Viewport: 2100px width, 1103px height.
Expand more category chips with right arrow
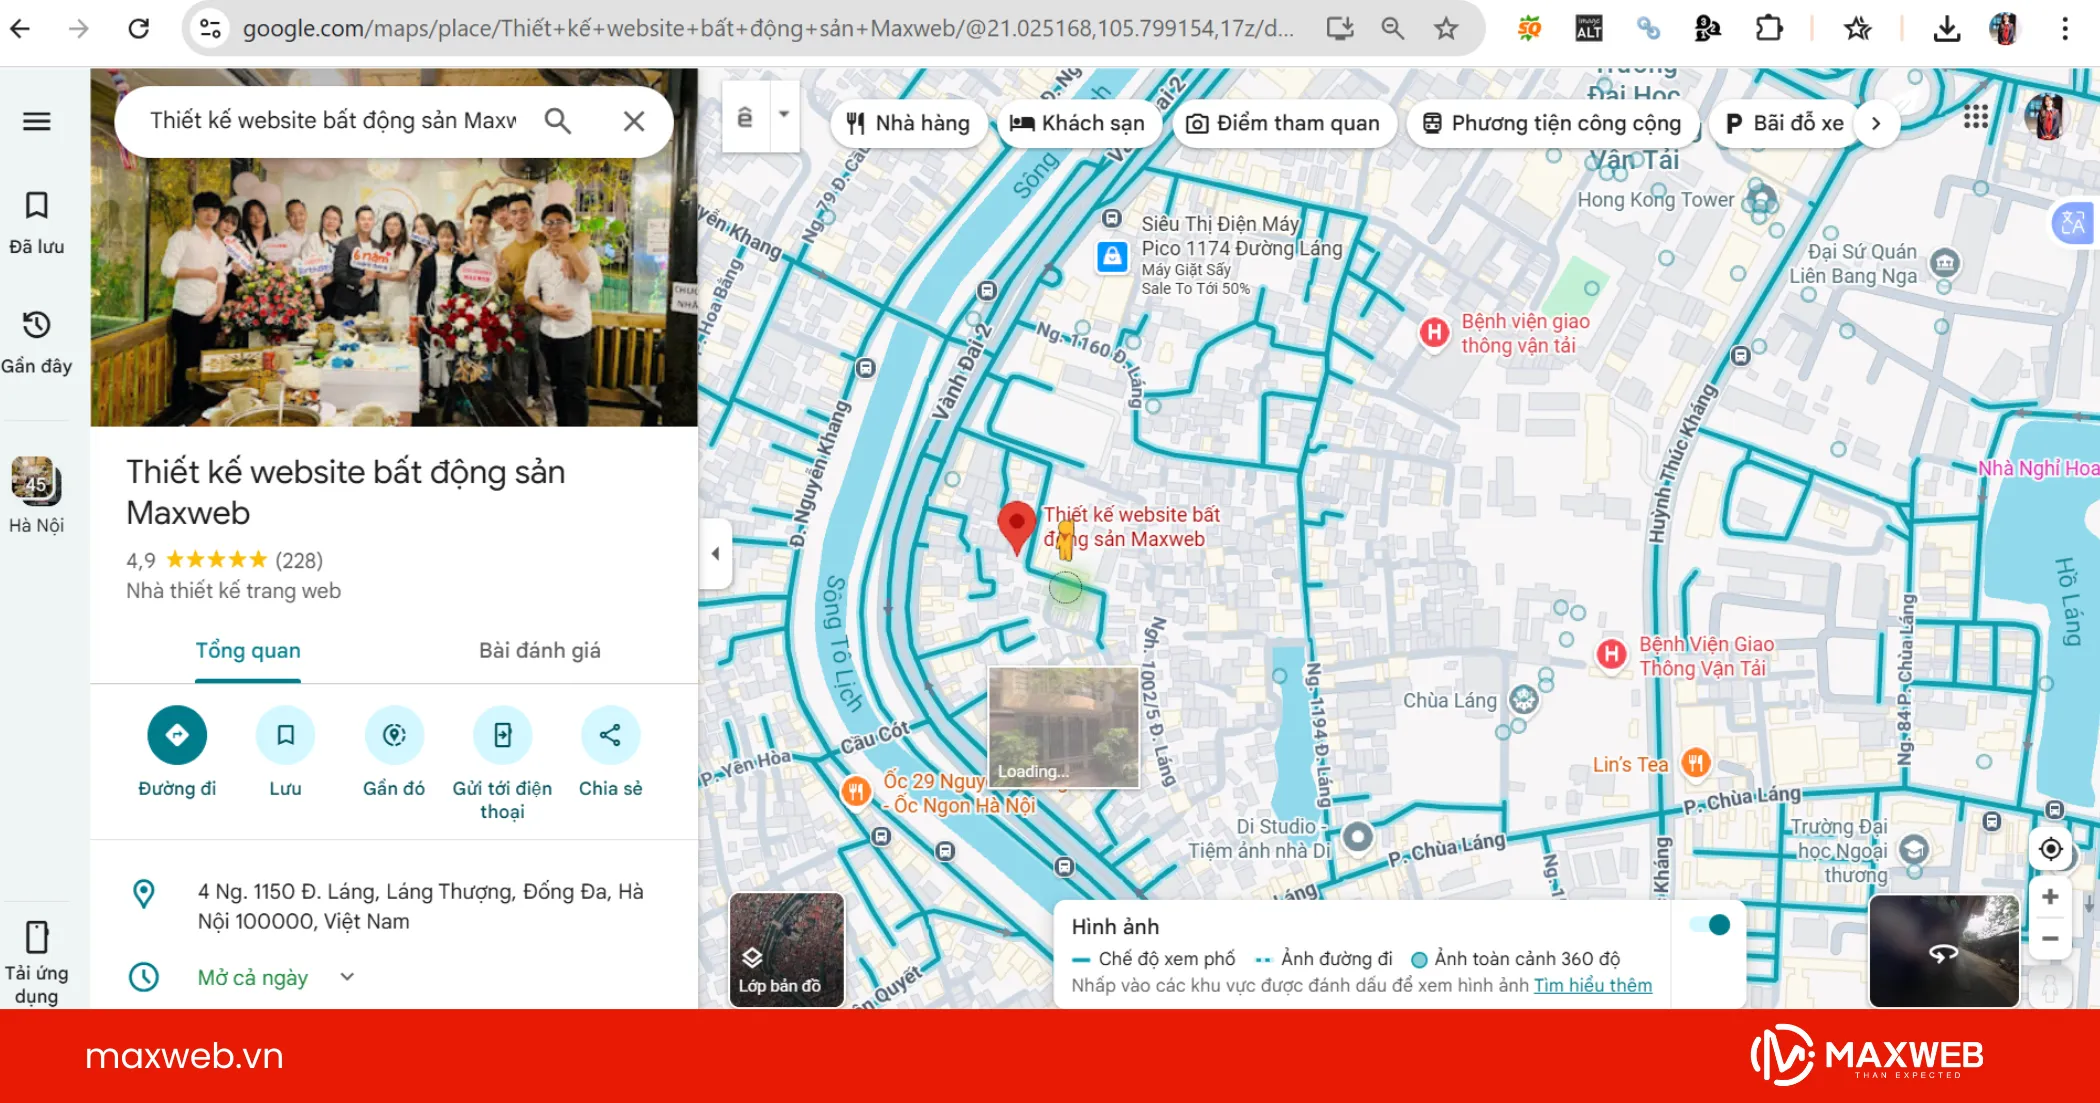pyautogui.click(x=1877, y=123)
